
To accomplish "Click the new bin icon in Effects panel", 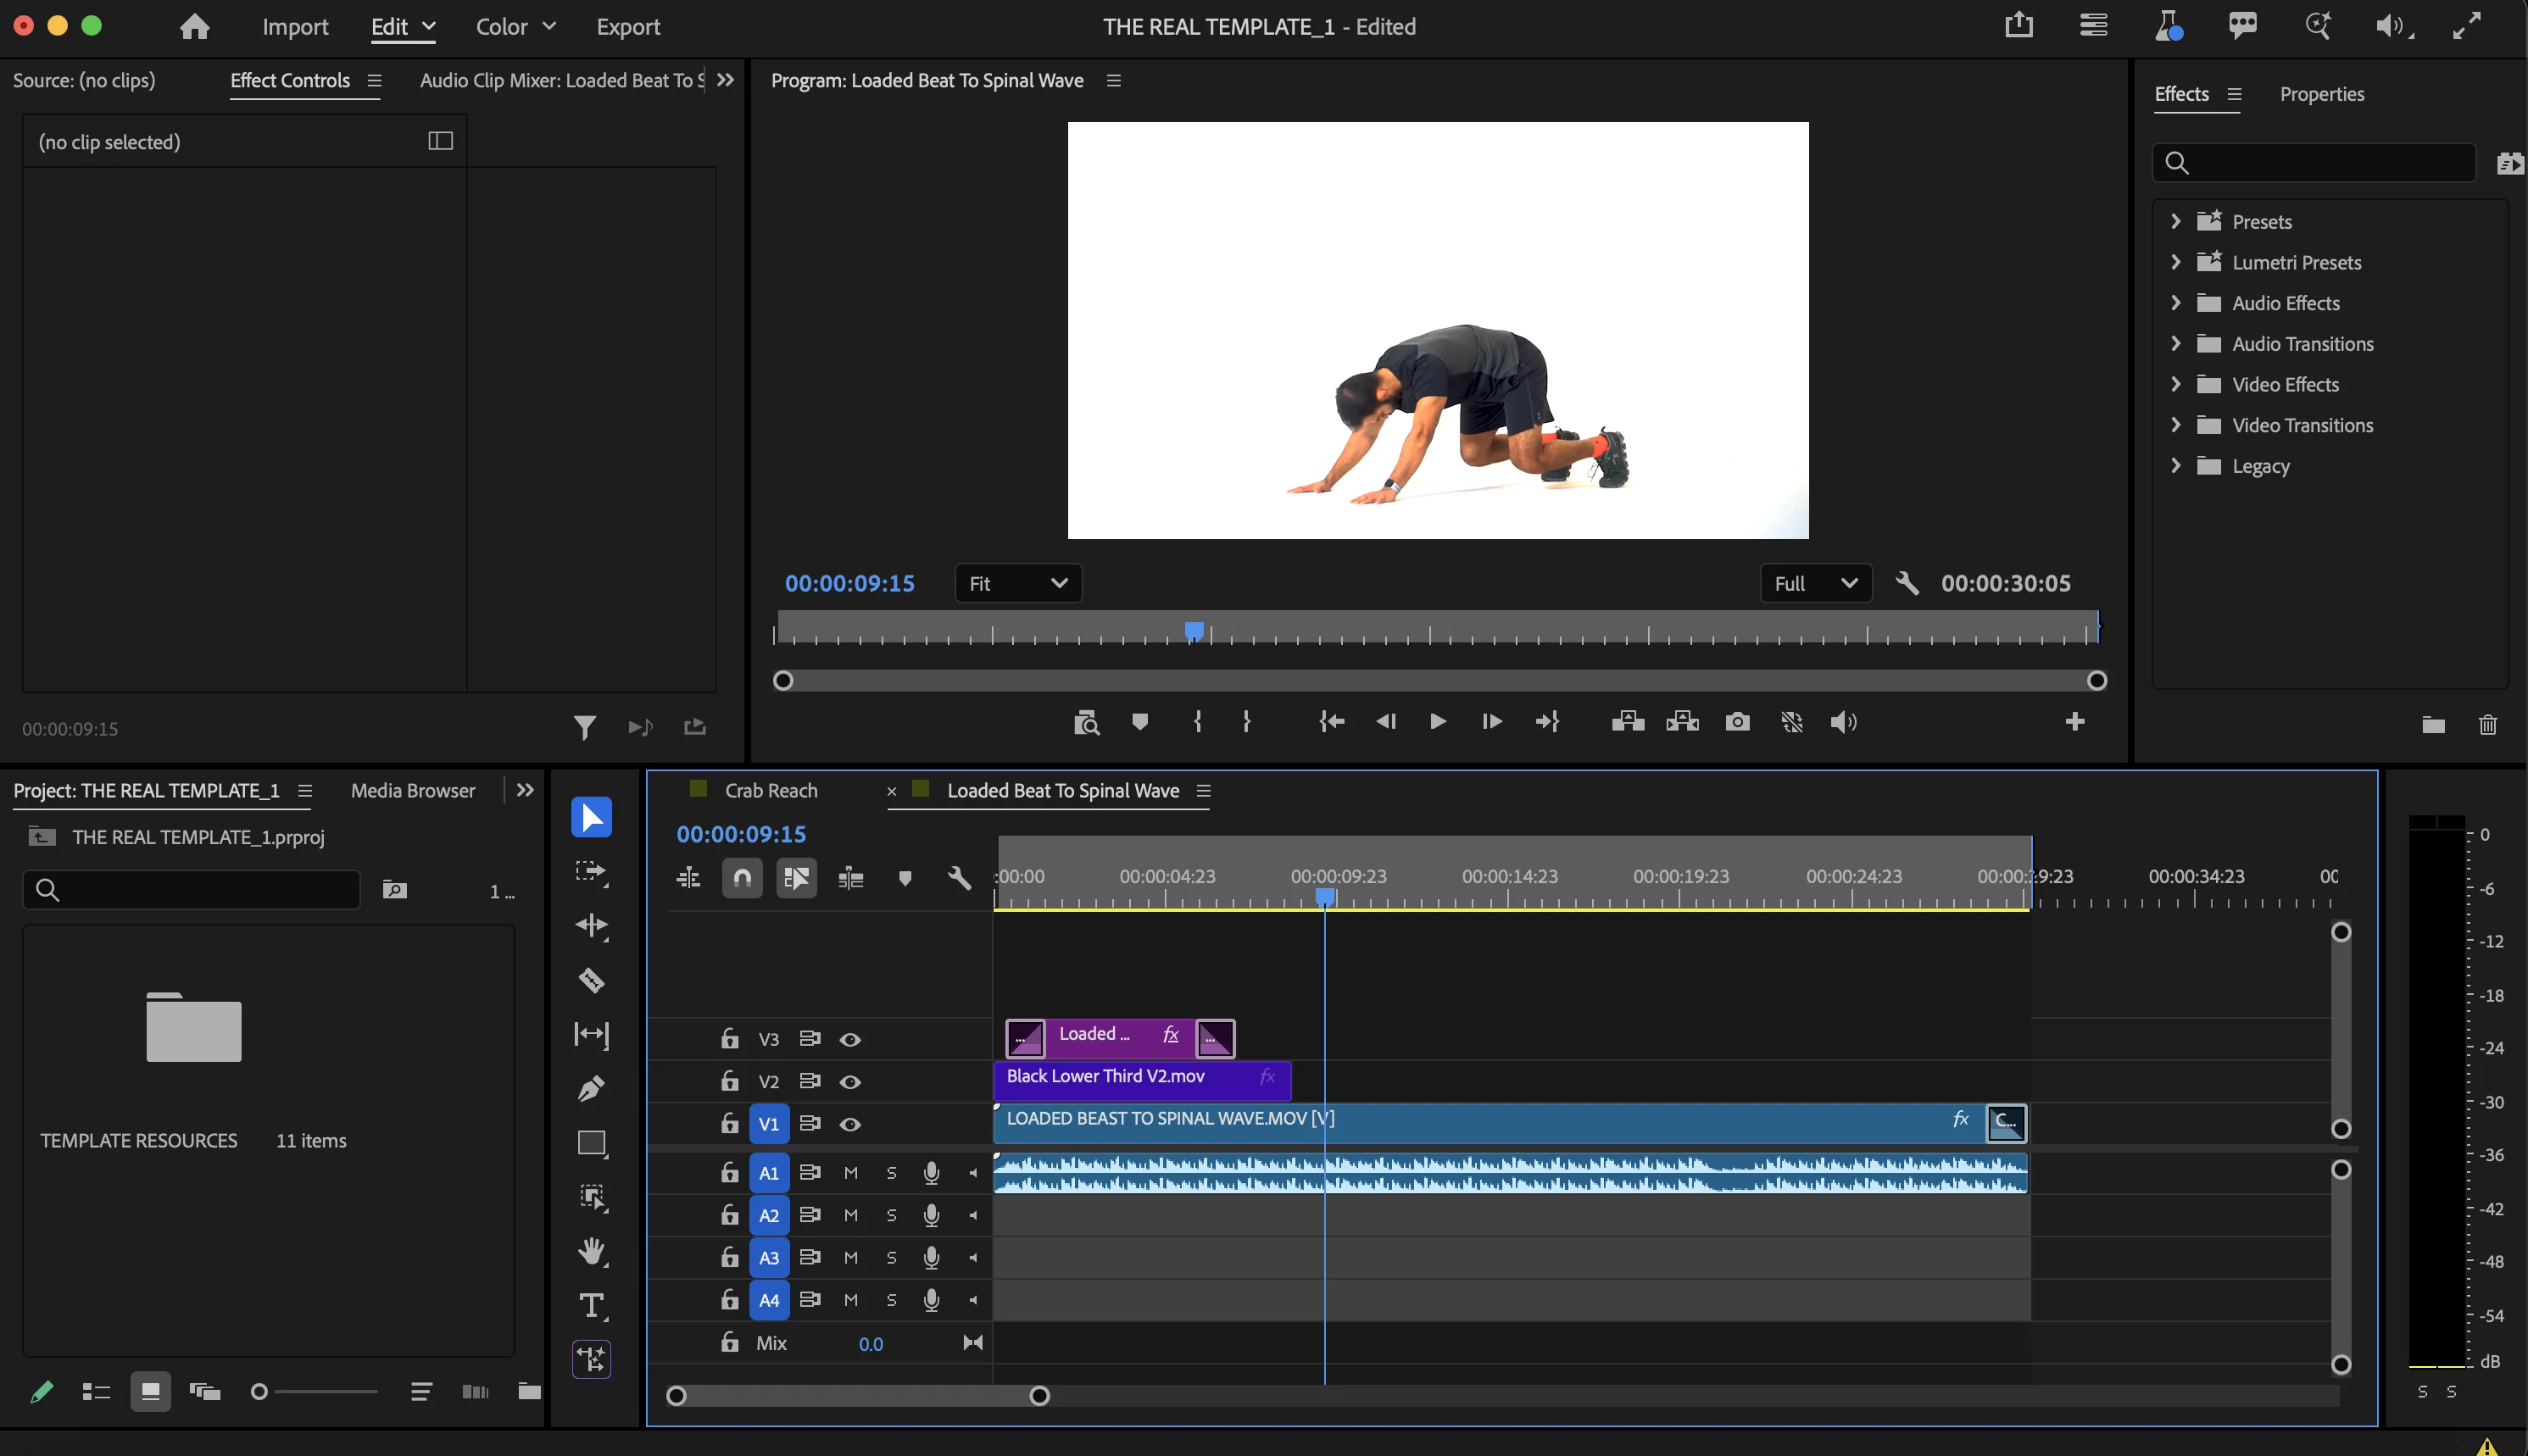I will pos(2434,725).
